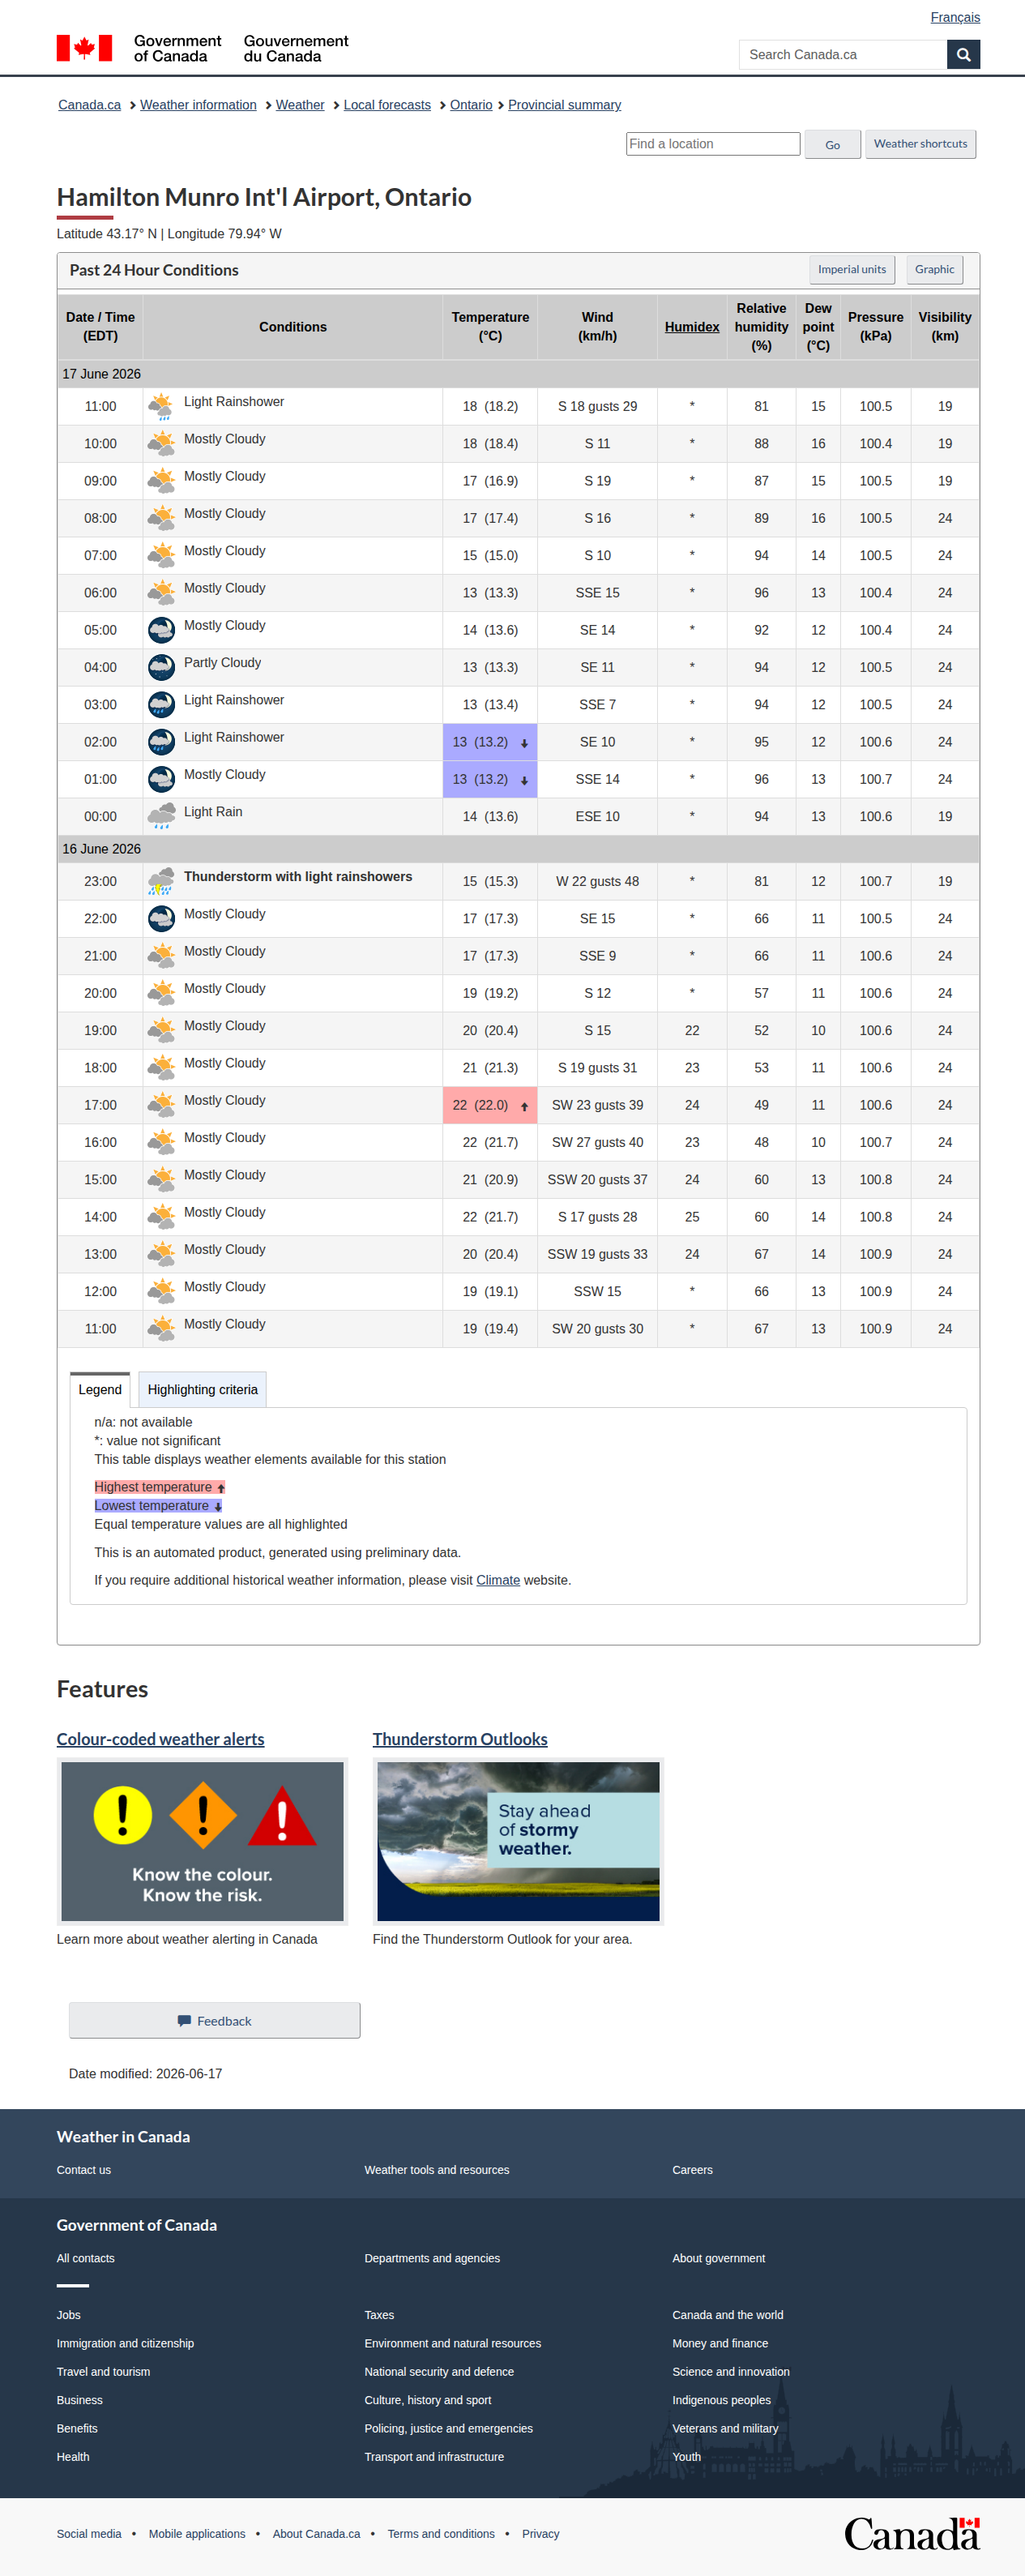Open the Climate website link
This screenshot has height=2576, width=1025.
pos(498,1580)
